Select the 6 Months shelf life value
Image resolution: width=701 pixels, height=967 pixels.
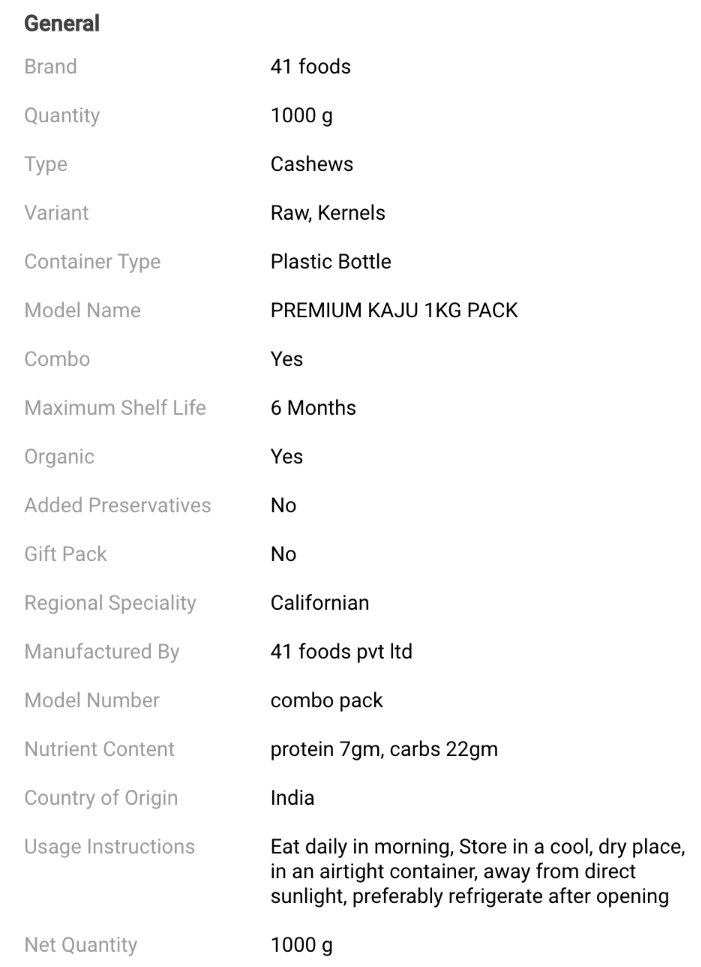(x=313, y=408)
